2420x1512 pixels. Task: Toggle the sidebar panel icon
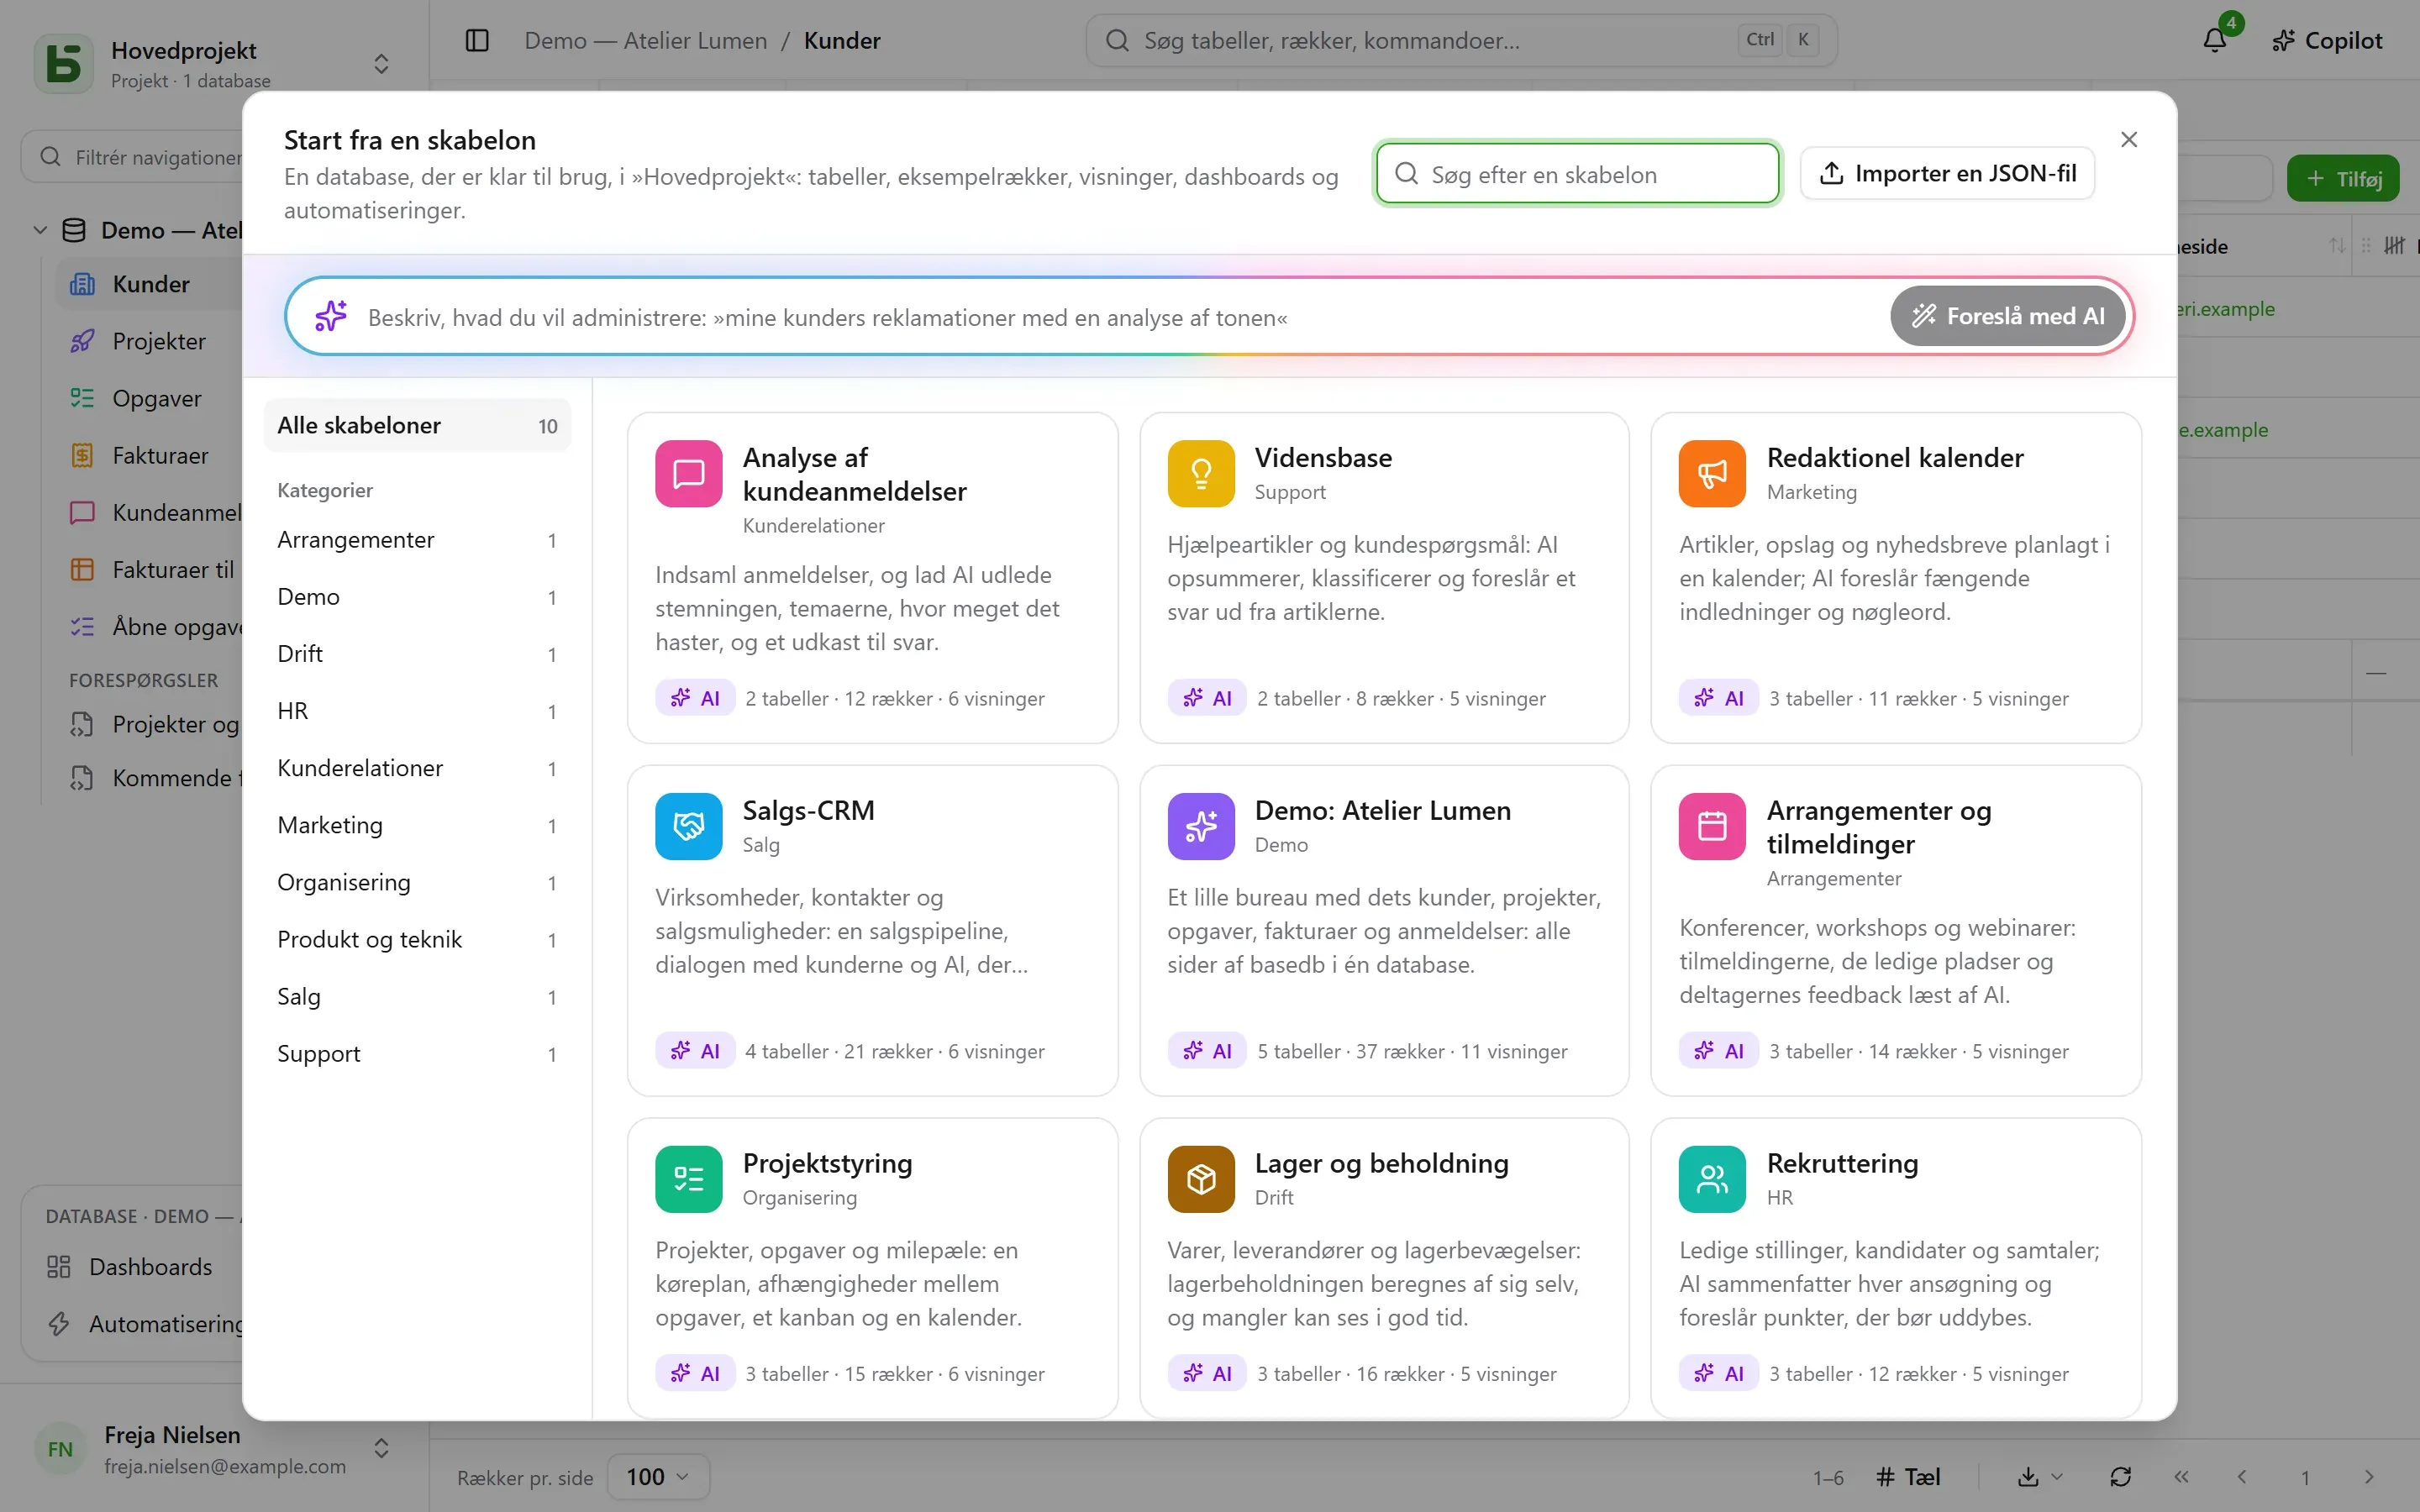tap(477, 40)
